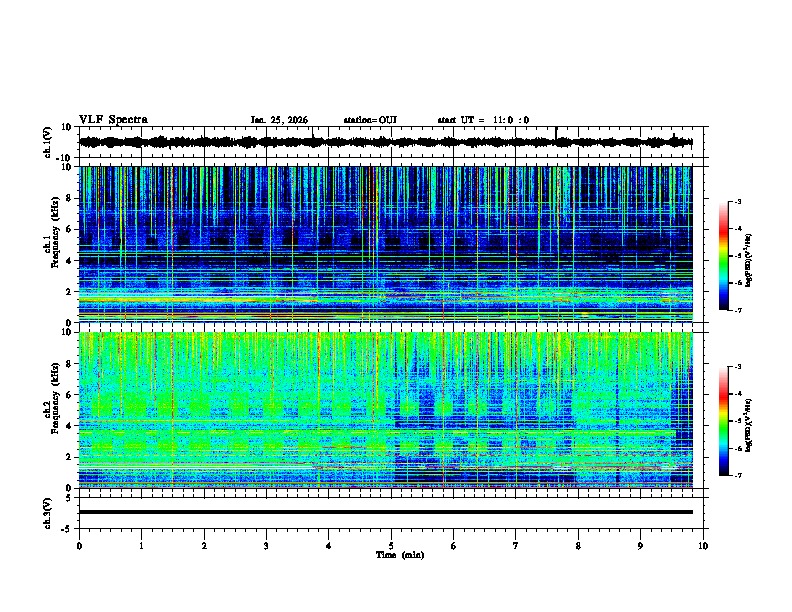Image resolution: width=792 pixels, height=612 pixels.
Task: Click inside the ch.2 spectrogram panel
Action: 385,410
